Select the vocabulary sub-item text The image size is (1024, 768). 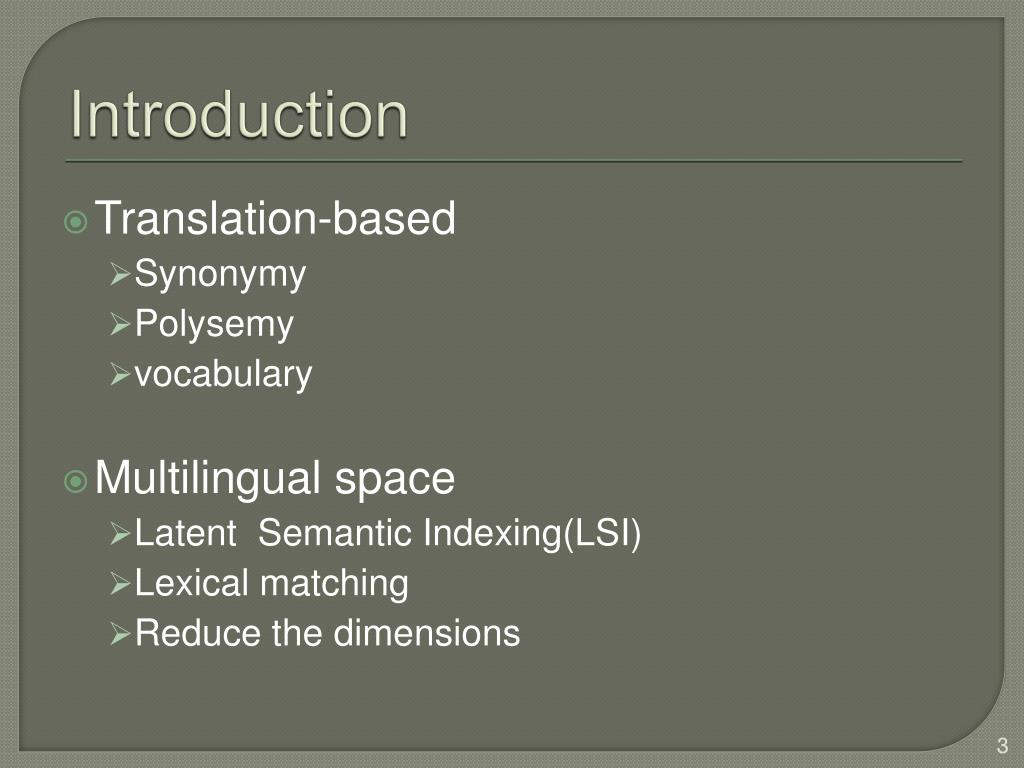pyautogui.click(x=223, y=375)
